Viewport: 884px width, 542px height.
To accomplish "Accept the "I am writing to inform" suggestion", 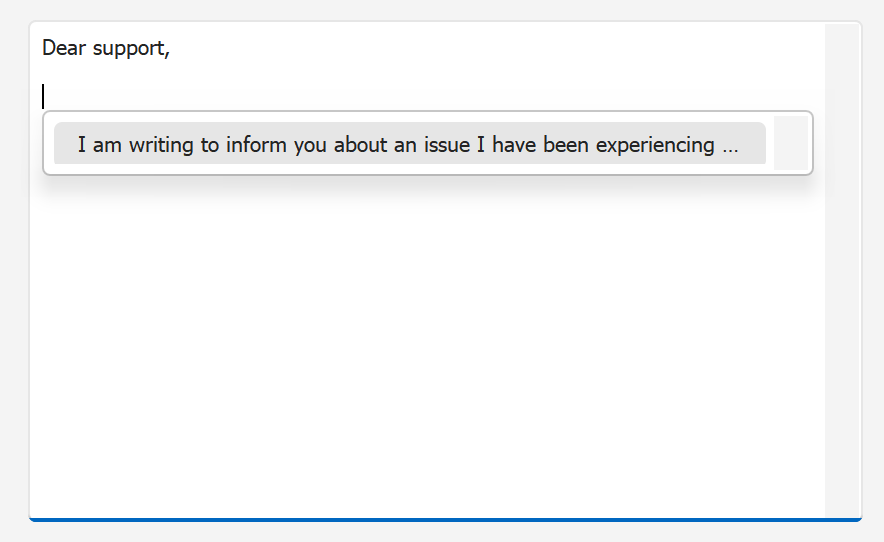I will pyautogui.click(x=409, y=143).
